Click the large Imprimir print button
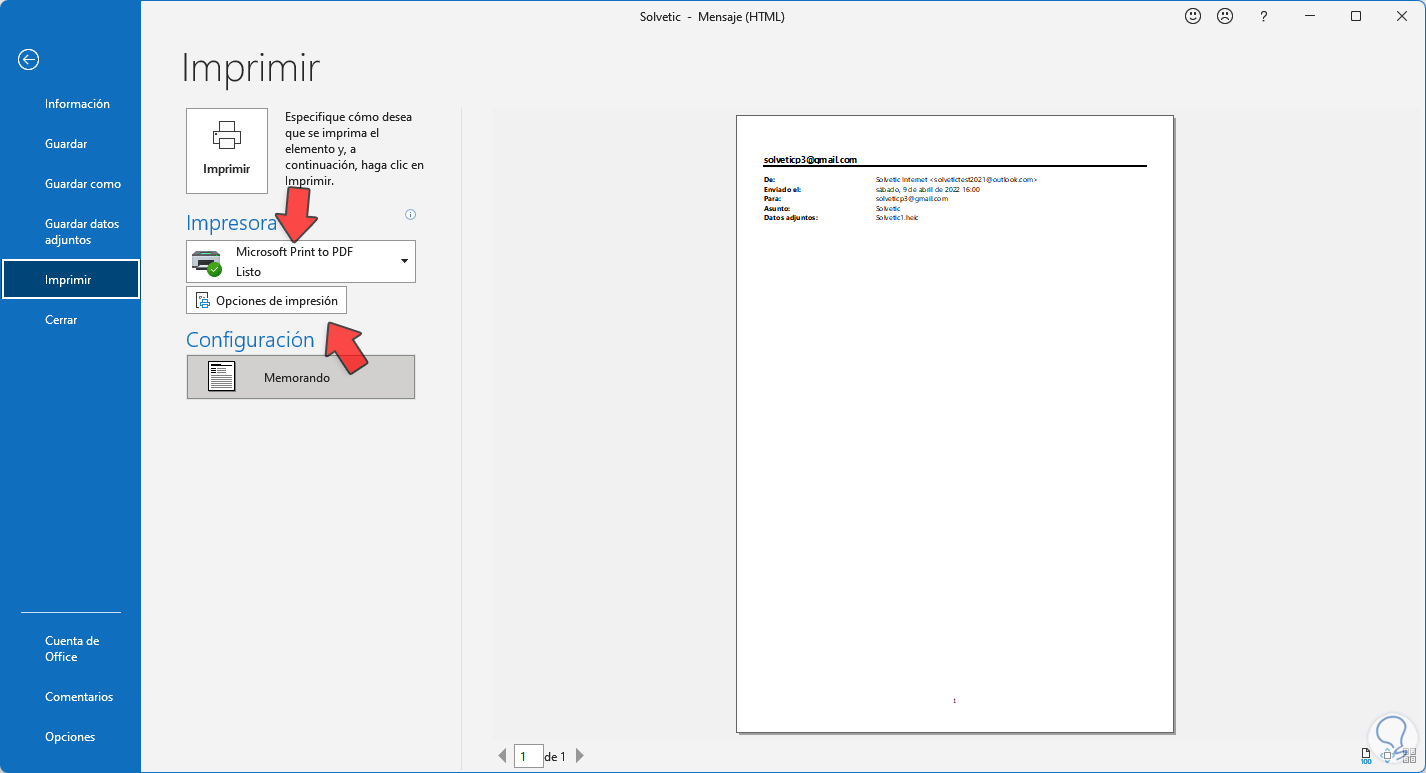Viewport: 1426px width, 773px height. [x=227, y=151]
